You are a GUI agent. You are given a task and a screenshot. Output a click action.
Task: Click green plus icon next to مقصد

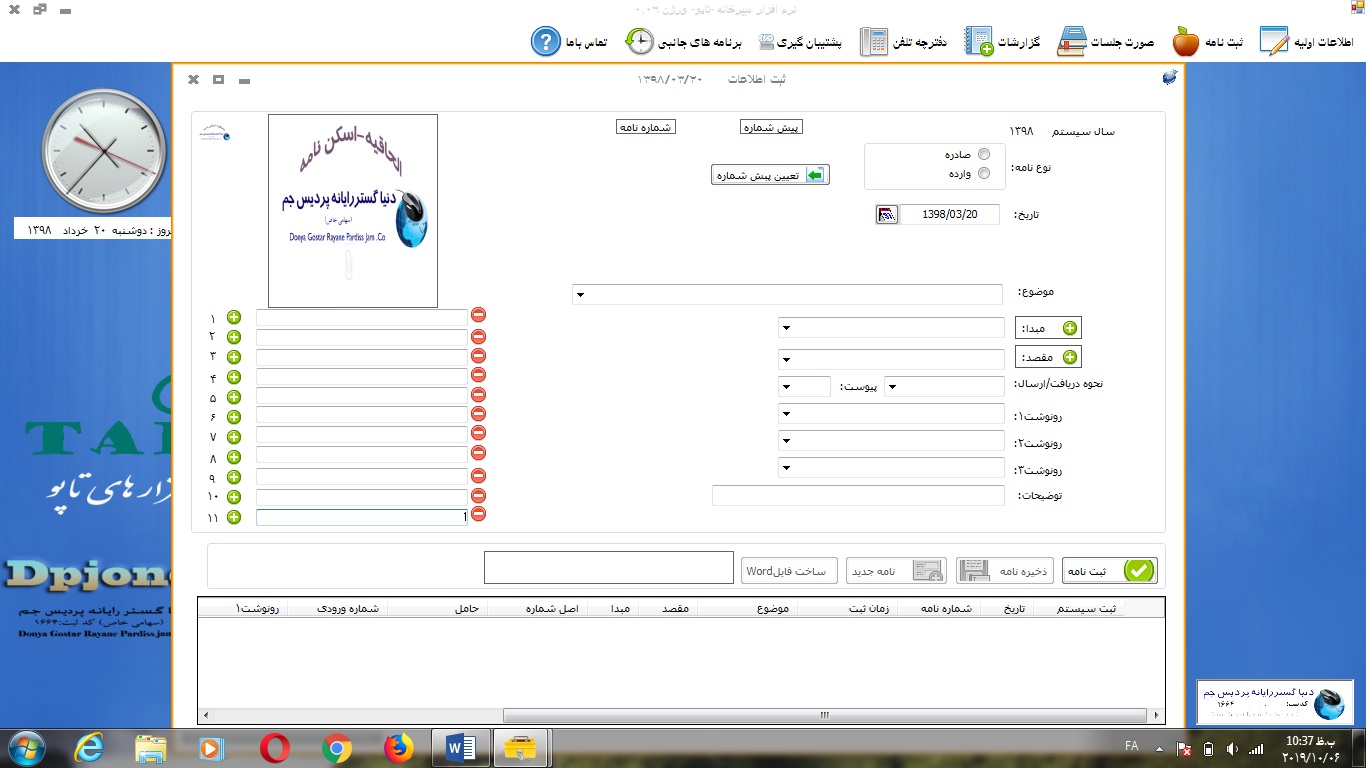click(1069, 357)
